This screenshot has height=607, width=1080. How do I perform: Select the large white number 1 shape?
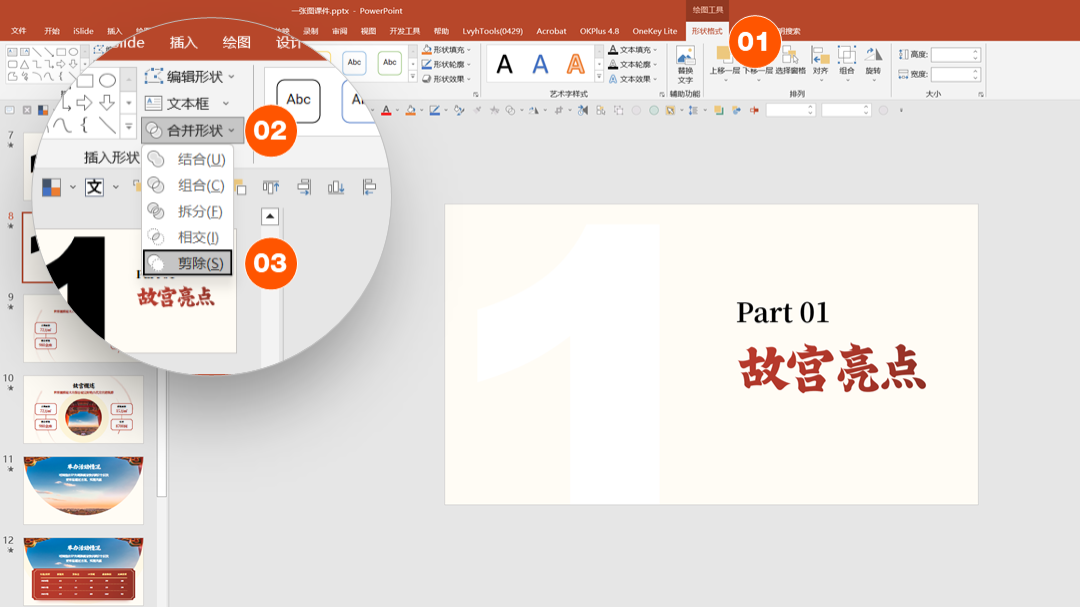(613, 365)
